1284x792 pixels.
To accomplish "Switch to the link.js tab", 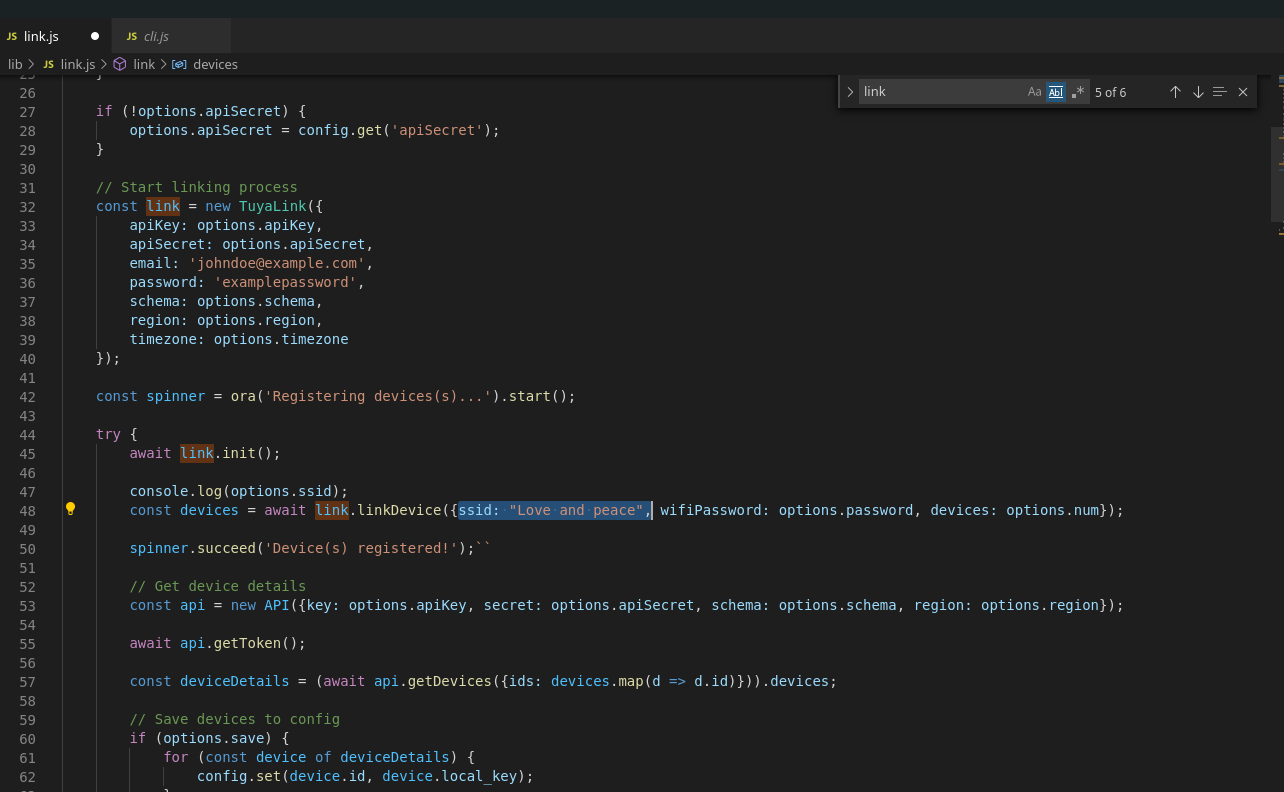I will tap(56, 36).
